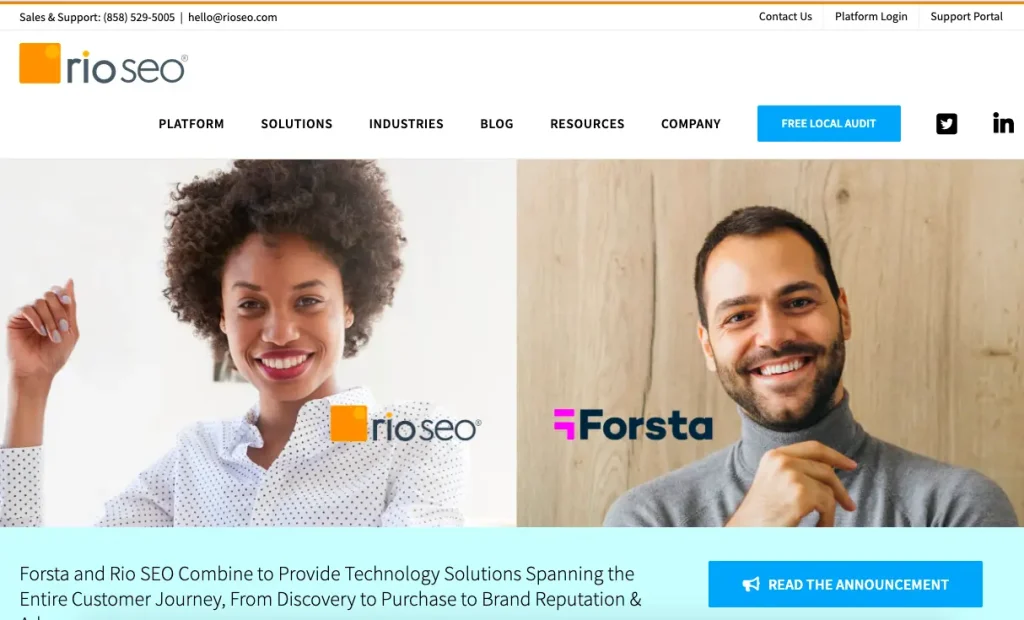The height and width of the screenshot is (620, 1024).
Task: Go to the Blog page
Action: pos(497,123)
